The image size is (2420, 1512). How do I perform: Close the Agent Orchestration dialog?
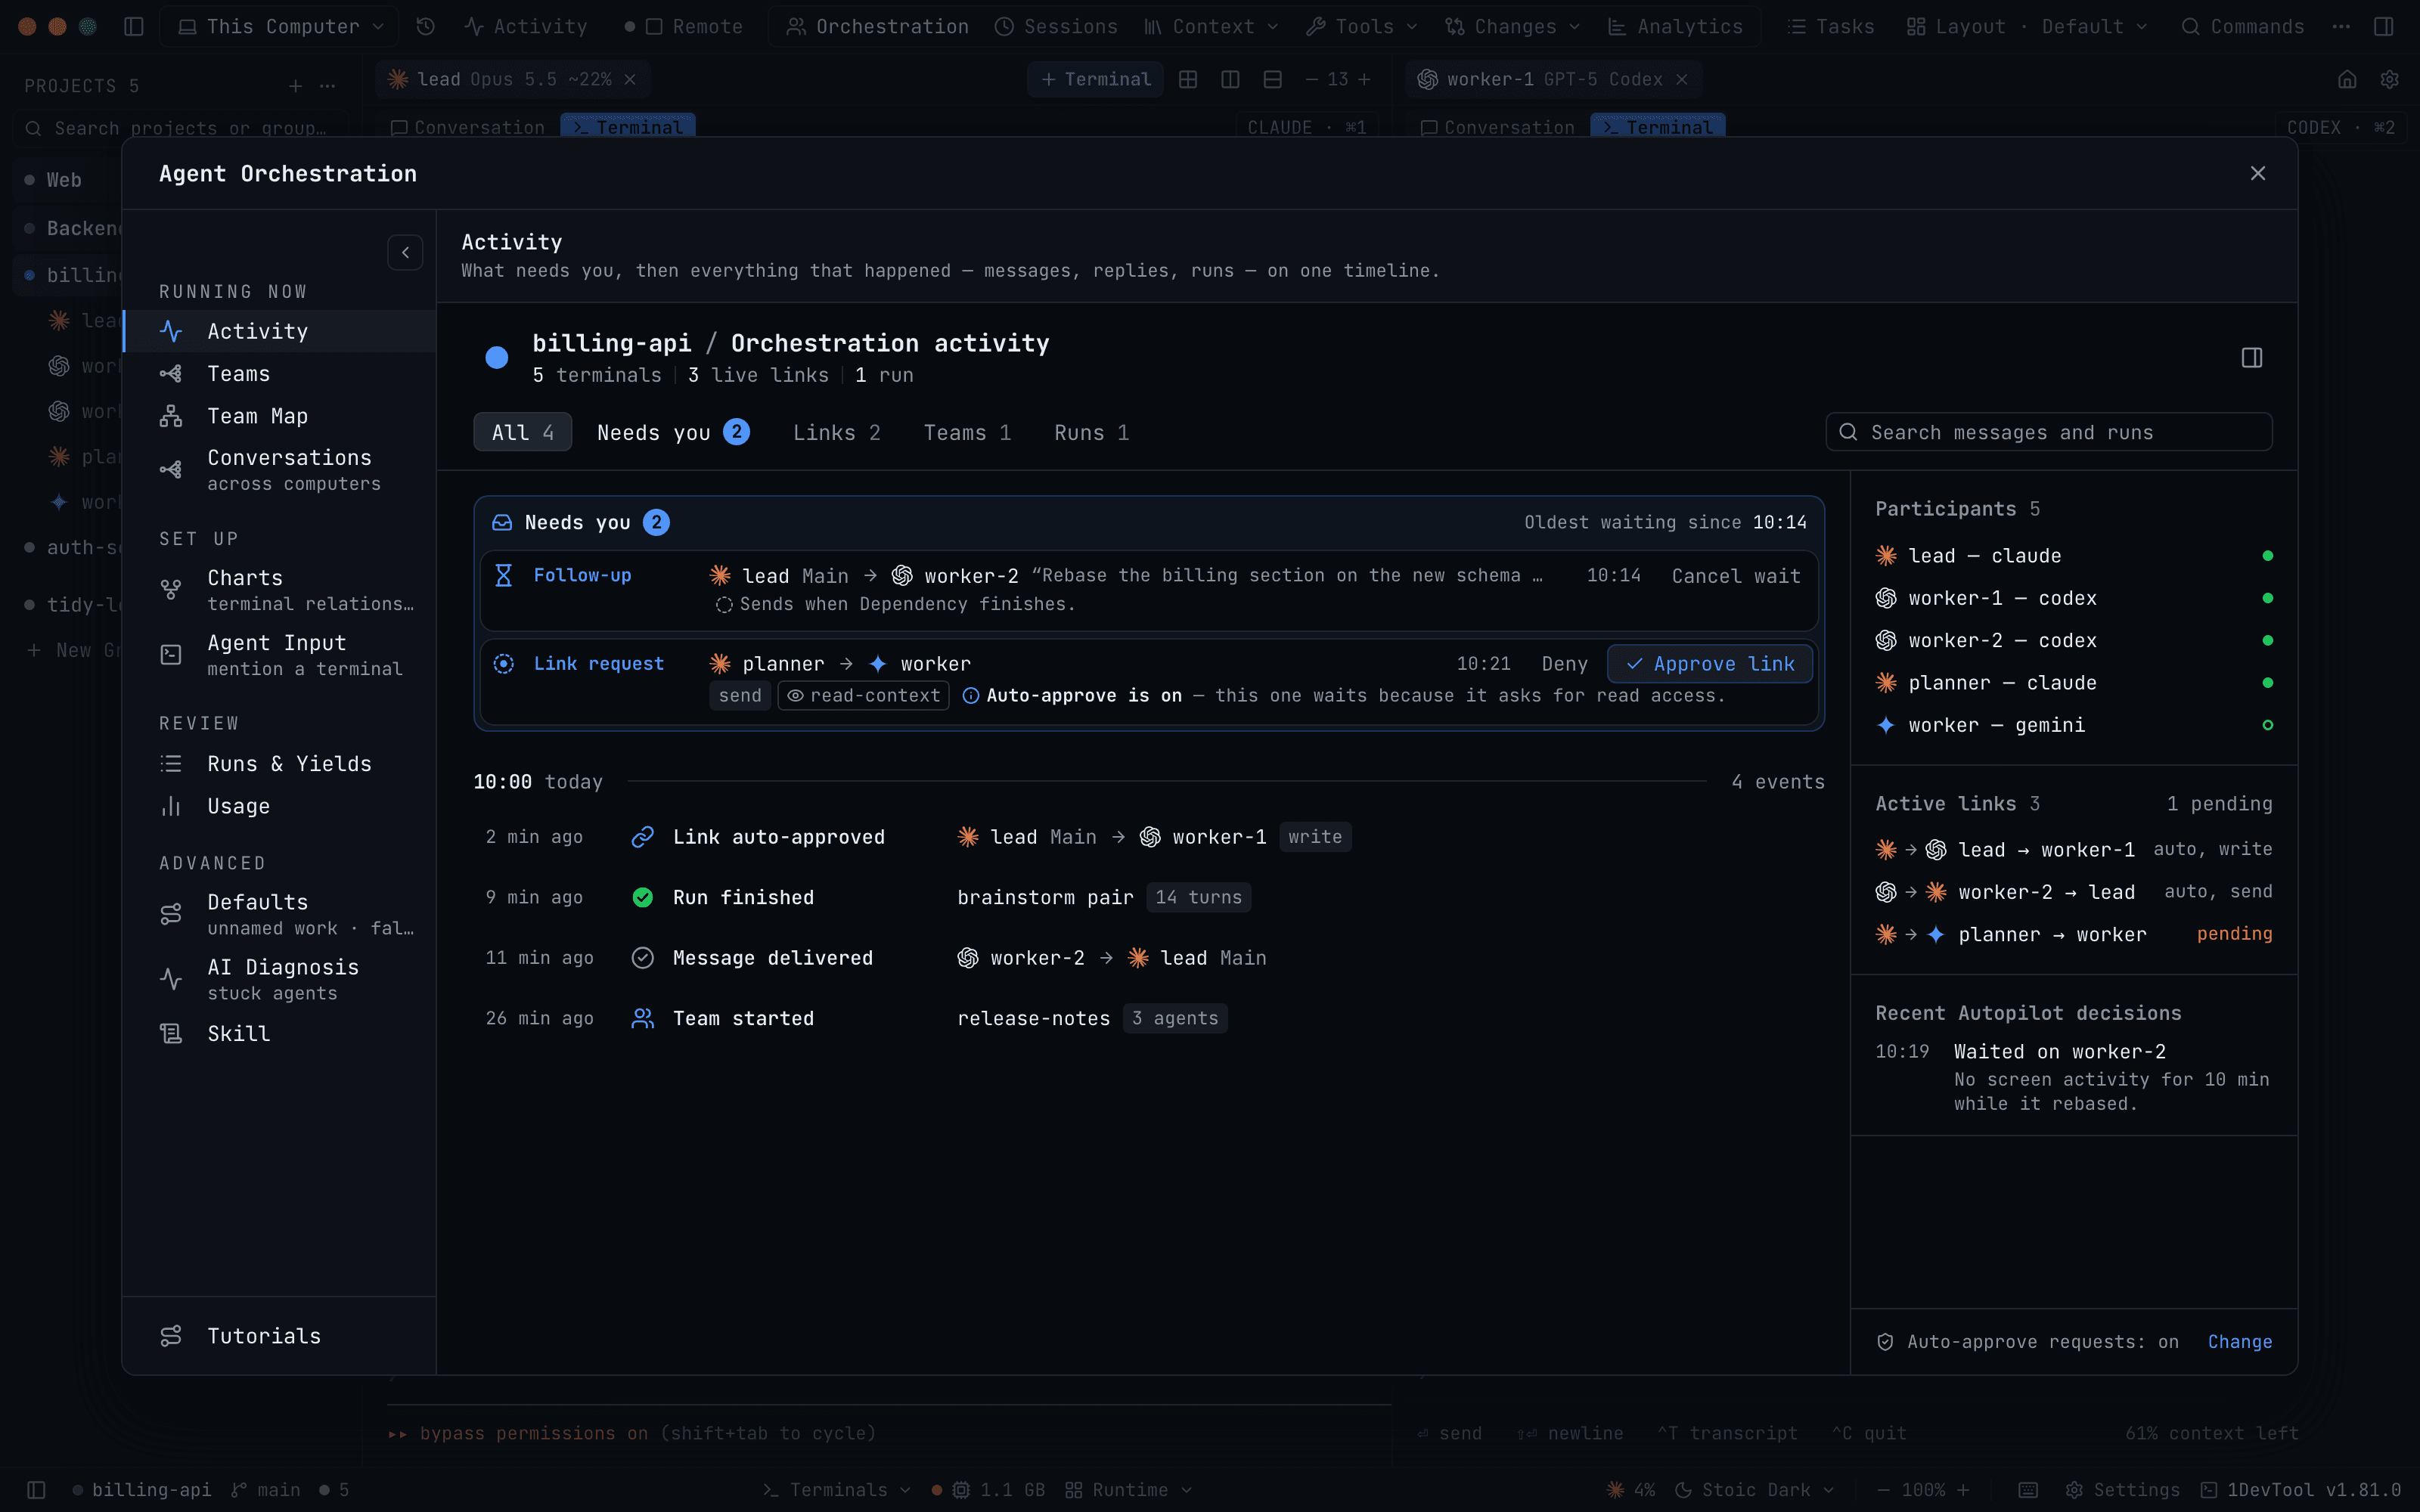(2257, 174)
